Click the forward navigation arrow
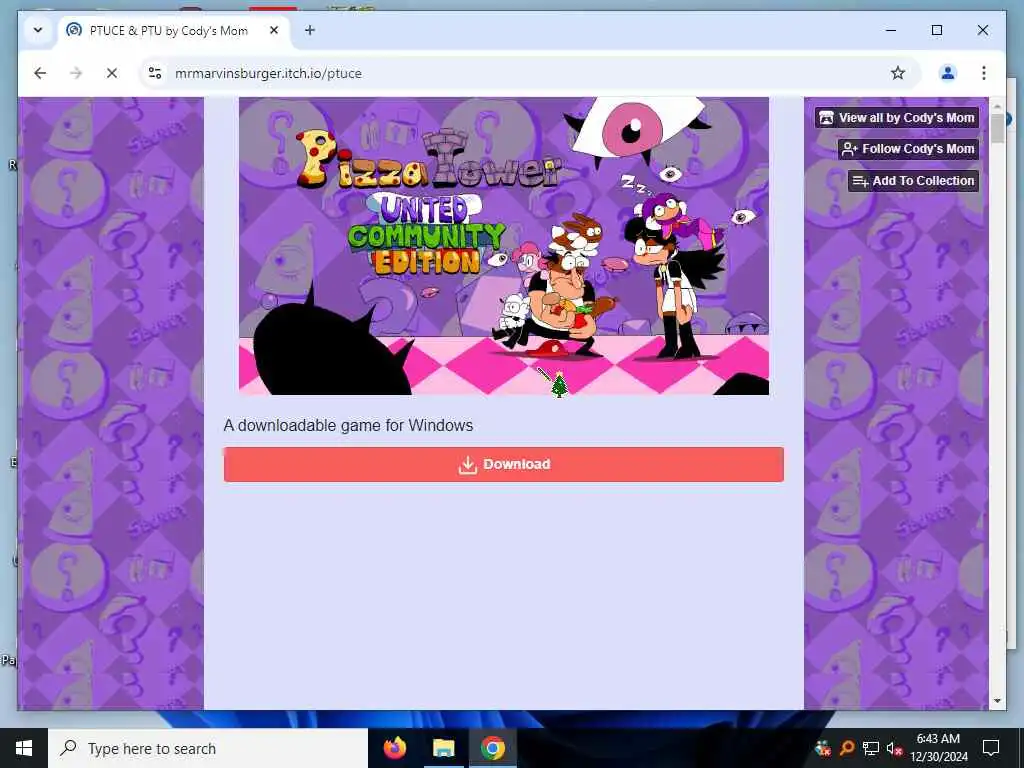The height and width of the screenshot is (768, 1024). (76, 73)
